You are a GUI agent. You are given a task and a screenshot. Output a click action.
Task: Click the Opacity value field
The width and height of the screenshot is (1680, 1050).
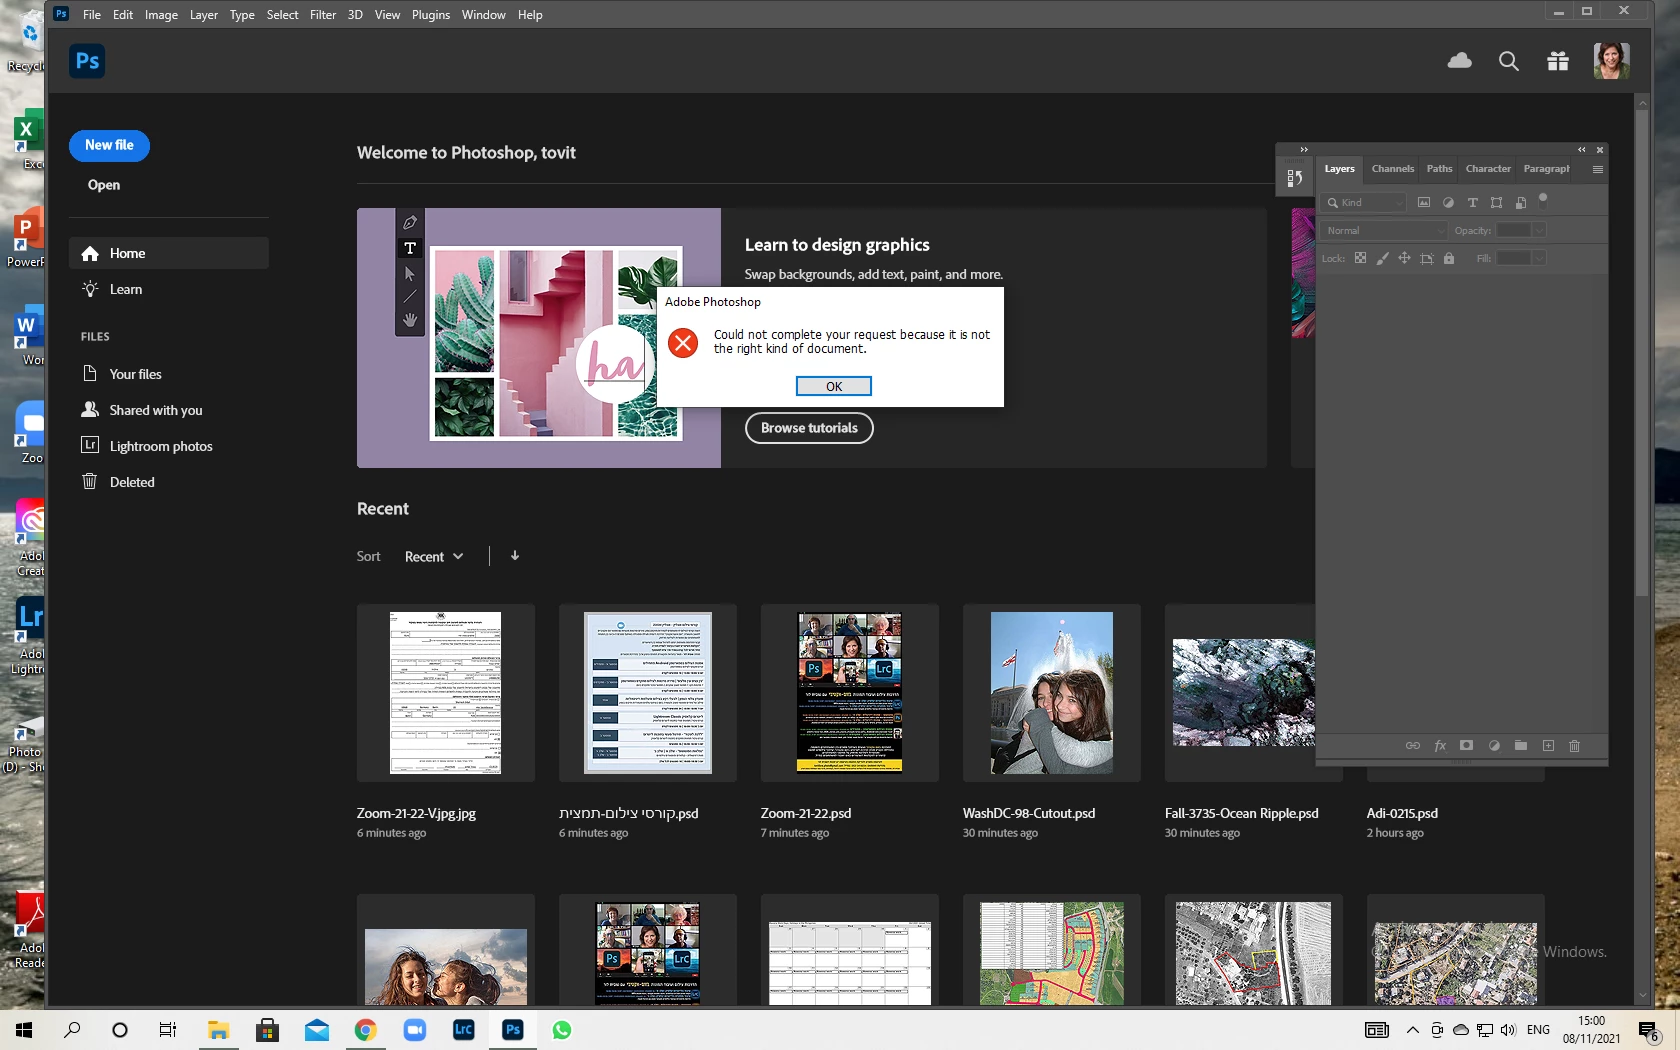click(1513, 230)
